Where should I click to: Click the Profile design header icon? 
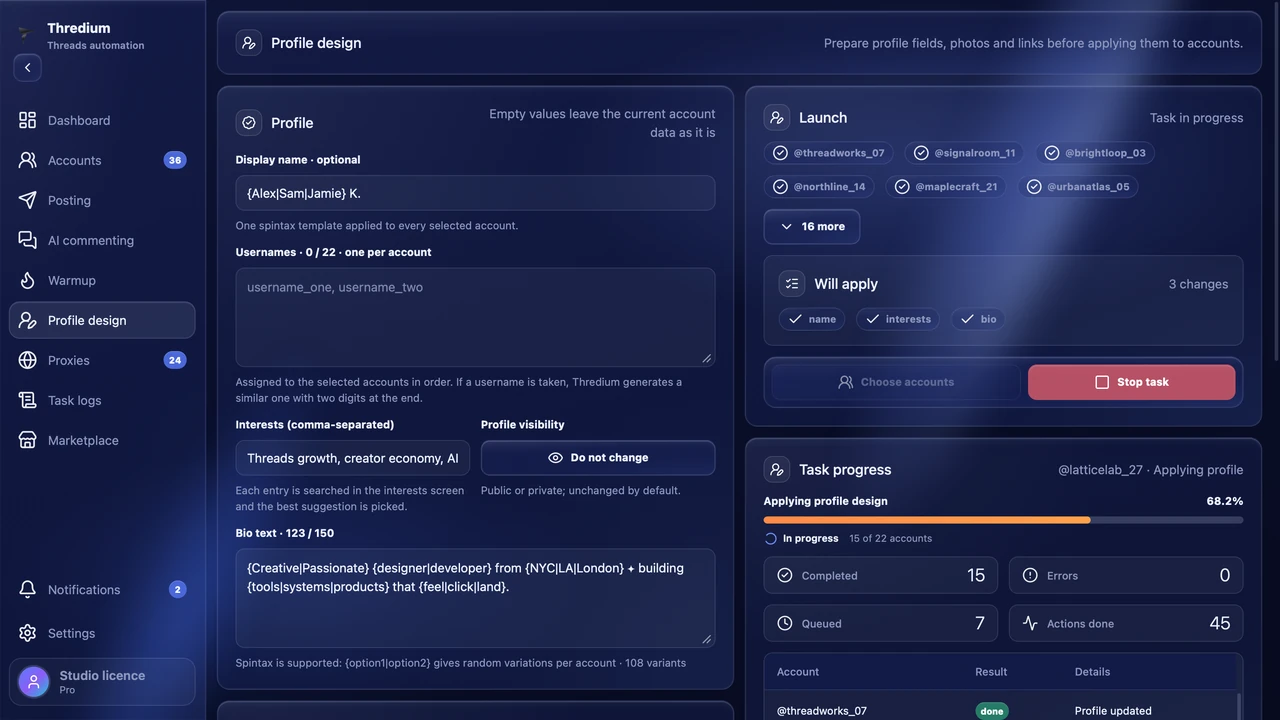(x=249, y=43)
